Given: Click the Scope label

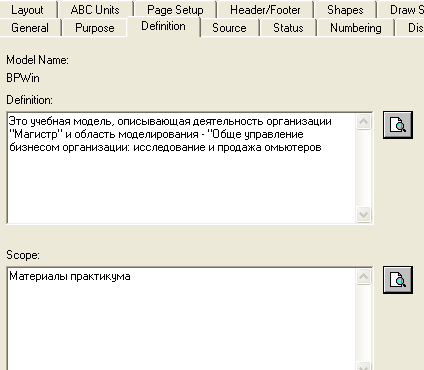Looking at the screenshot, I should [x=23, y=255].
